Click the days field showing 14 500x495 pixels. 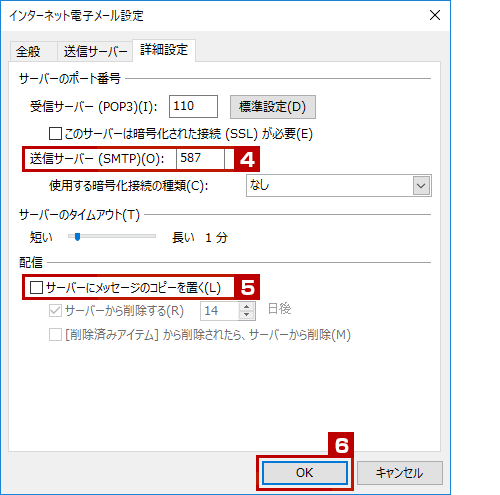pyautogui.click(x=219, y=311)
